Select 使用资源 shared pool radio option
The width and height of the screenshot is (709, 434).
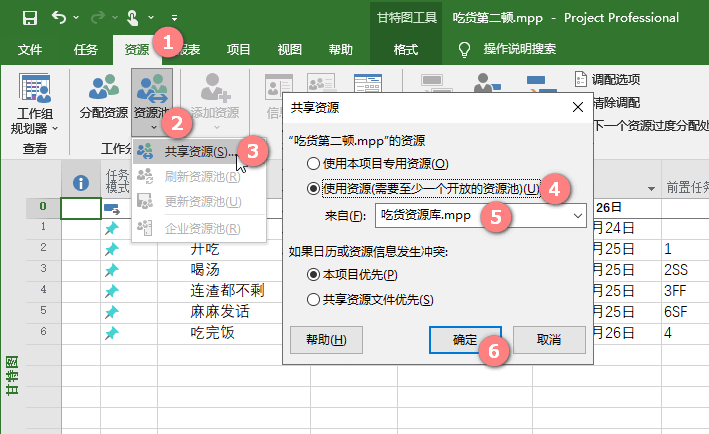(314, 188)
